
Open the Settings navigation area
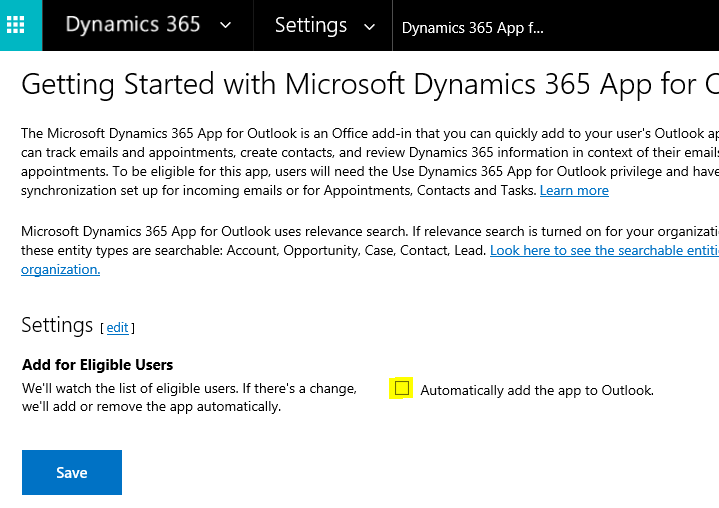(x=310, y=25)
